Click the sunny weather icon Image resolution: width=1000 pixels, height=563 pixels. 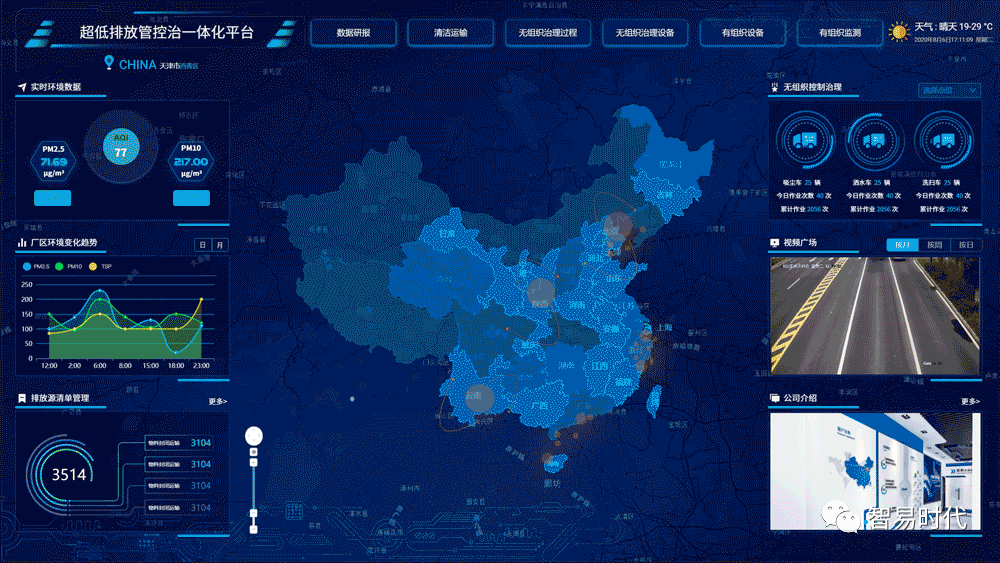pos(899,32)
